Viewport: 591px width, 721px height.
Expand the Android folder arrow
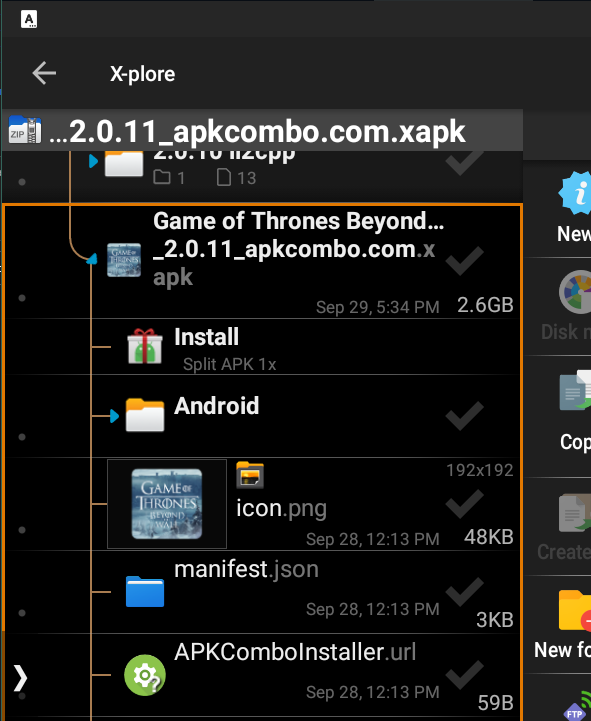(115, 416)
